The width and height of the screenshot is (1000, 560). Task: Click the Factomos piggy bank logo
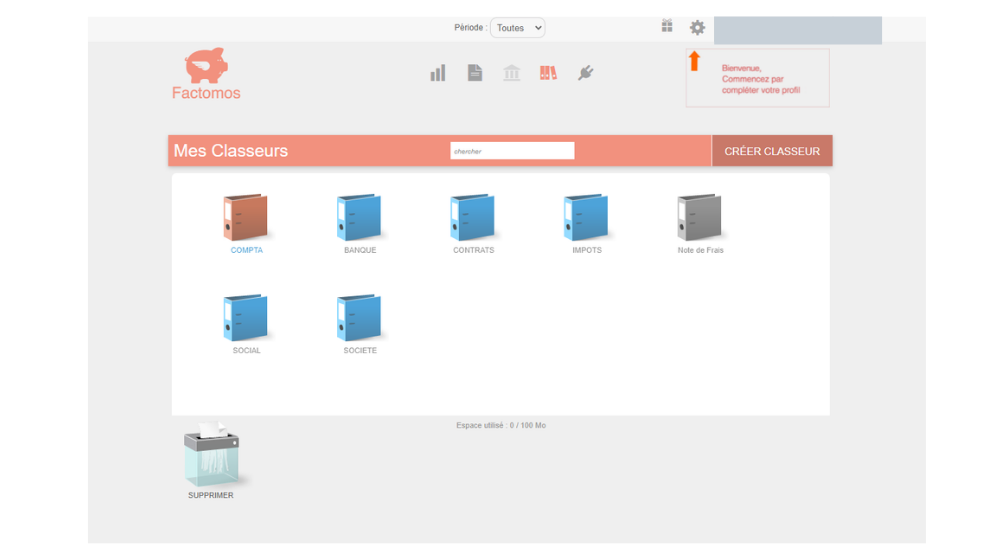(206, 66)
